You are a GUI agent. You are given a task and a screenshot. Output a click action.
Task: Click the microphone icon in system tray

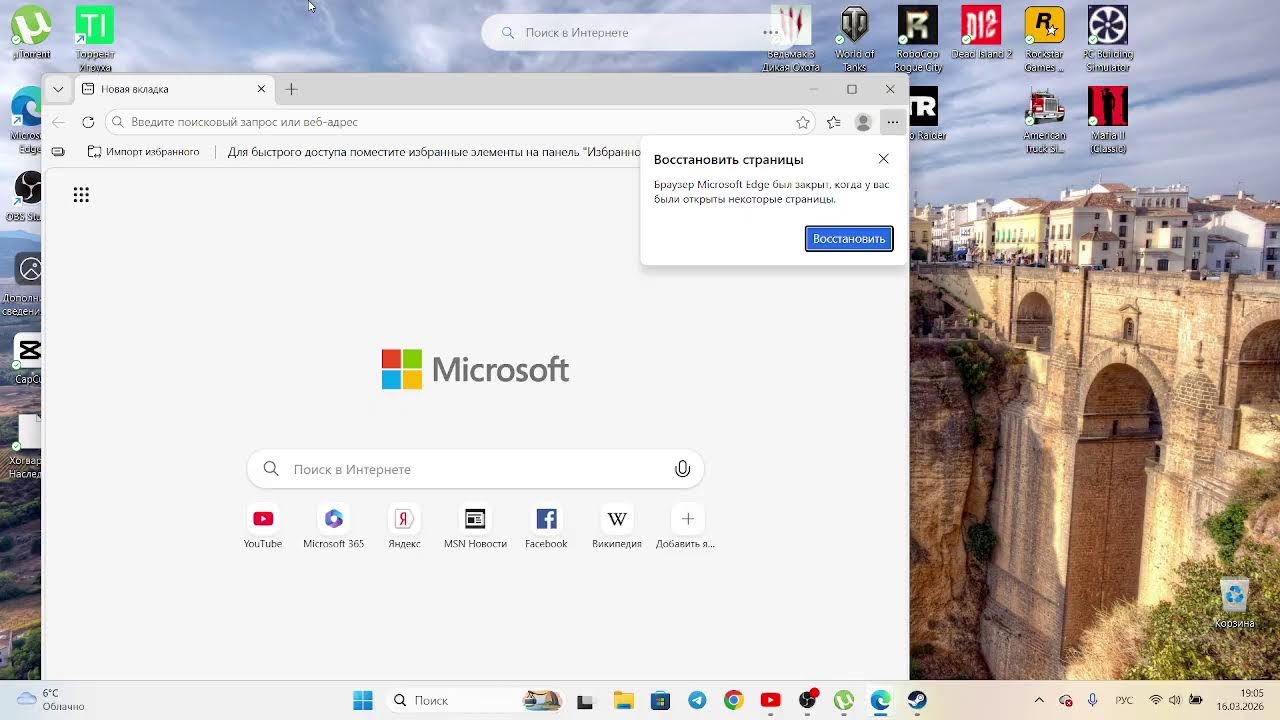(x=1093, y=701)
